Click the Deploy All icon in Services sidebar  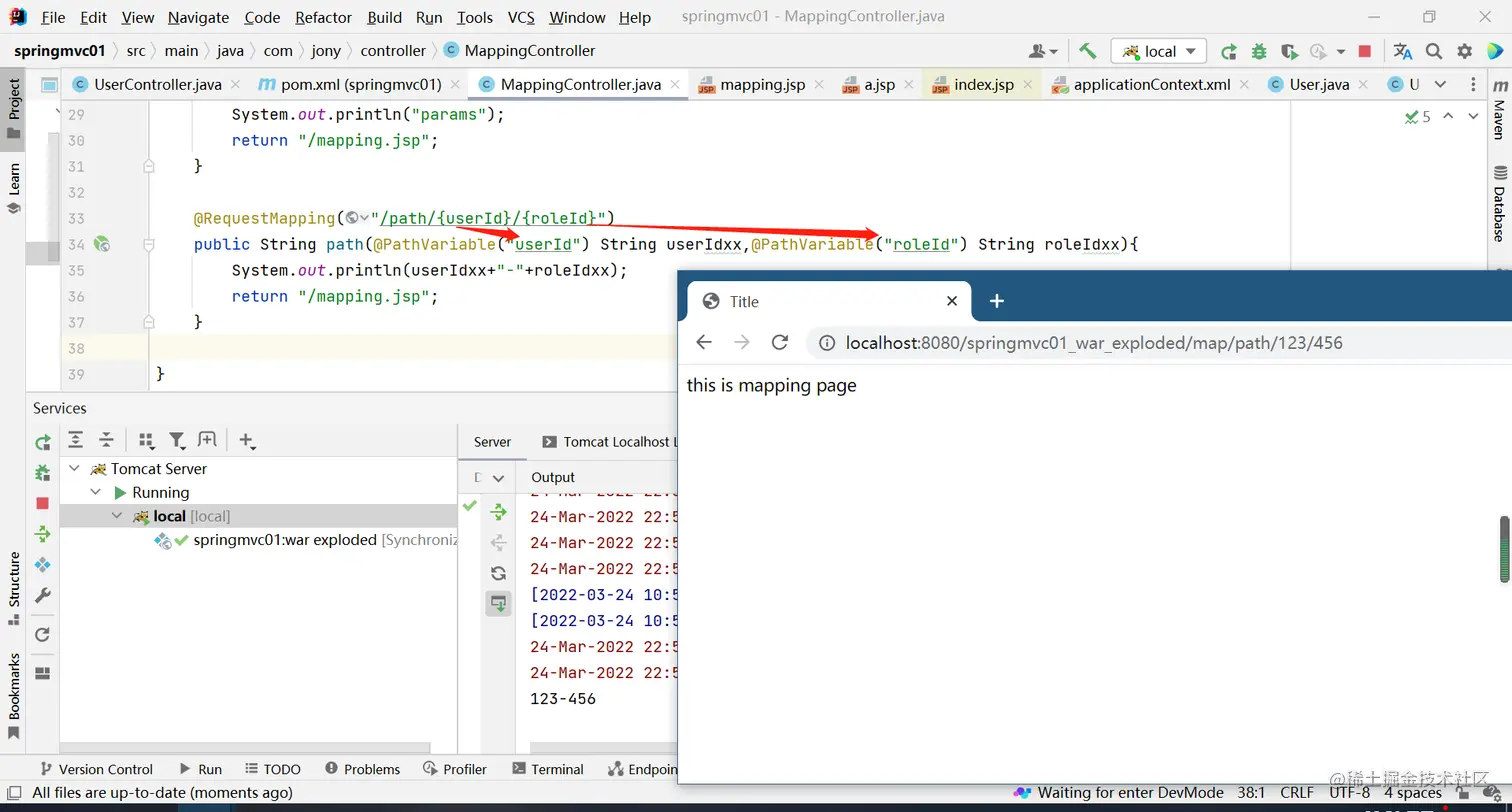42,534
